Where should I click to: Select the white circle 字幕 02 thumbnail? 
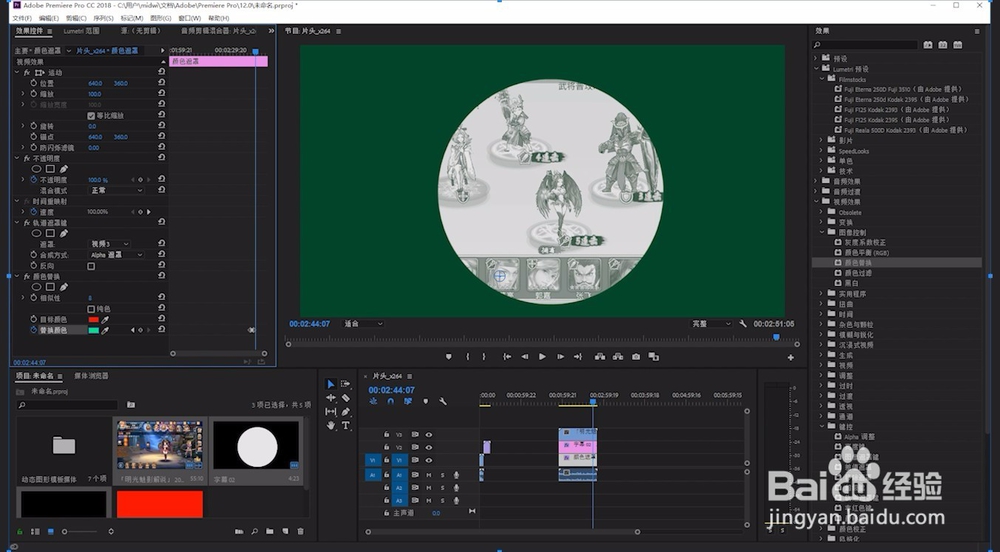(x=257, y=446)
